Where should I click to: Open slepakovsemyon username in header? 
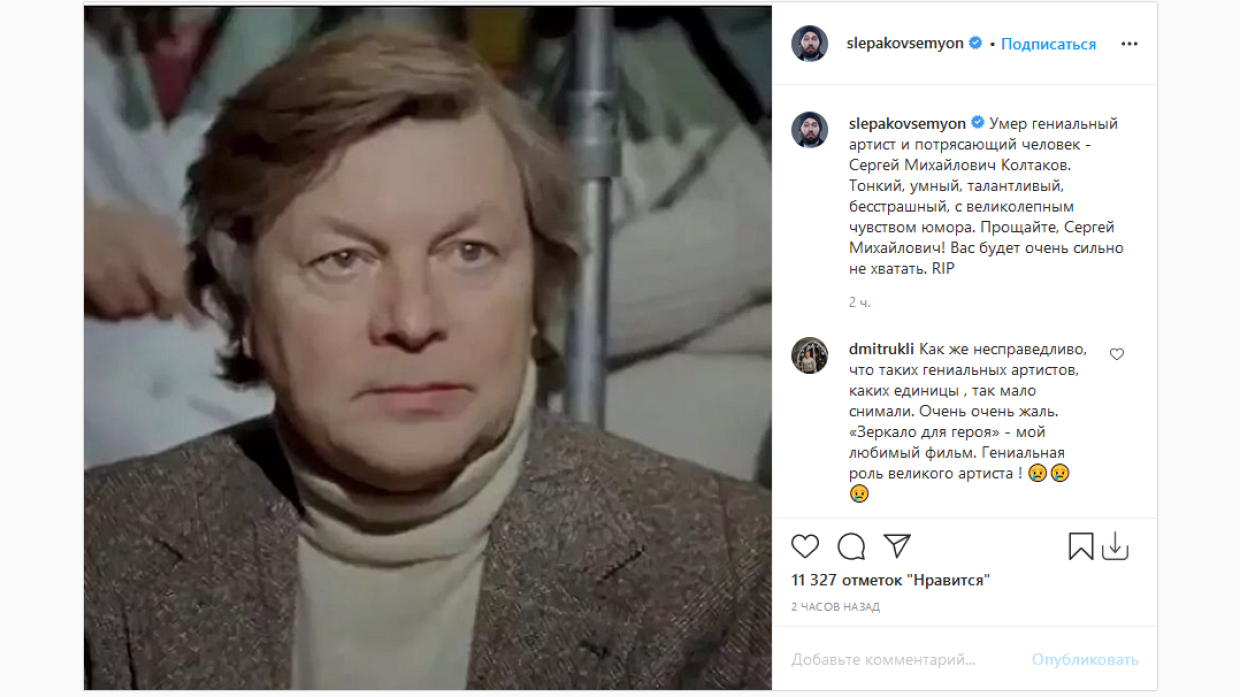click(905, 44)
